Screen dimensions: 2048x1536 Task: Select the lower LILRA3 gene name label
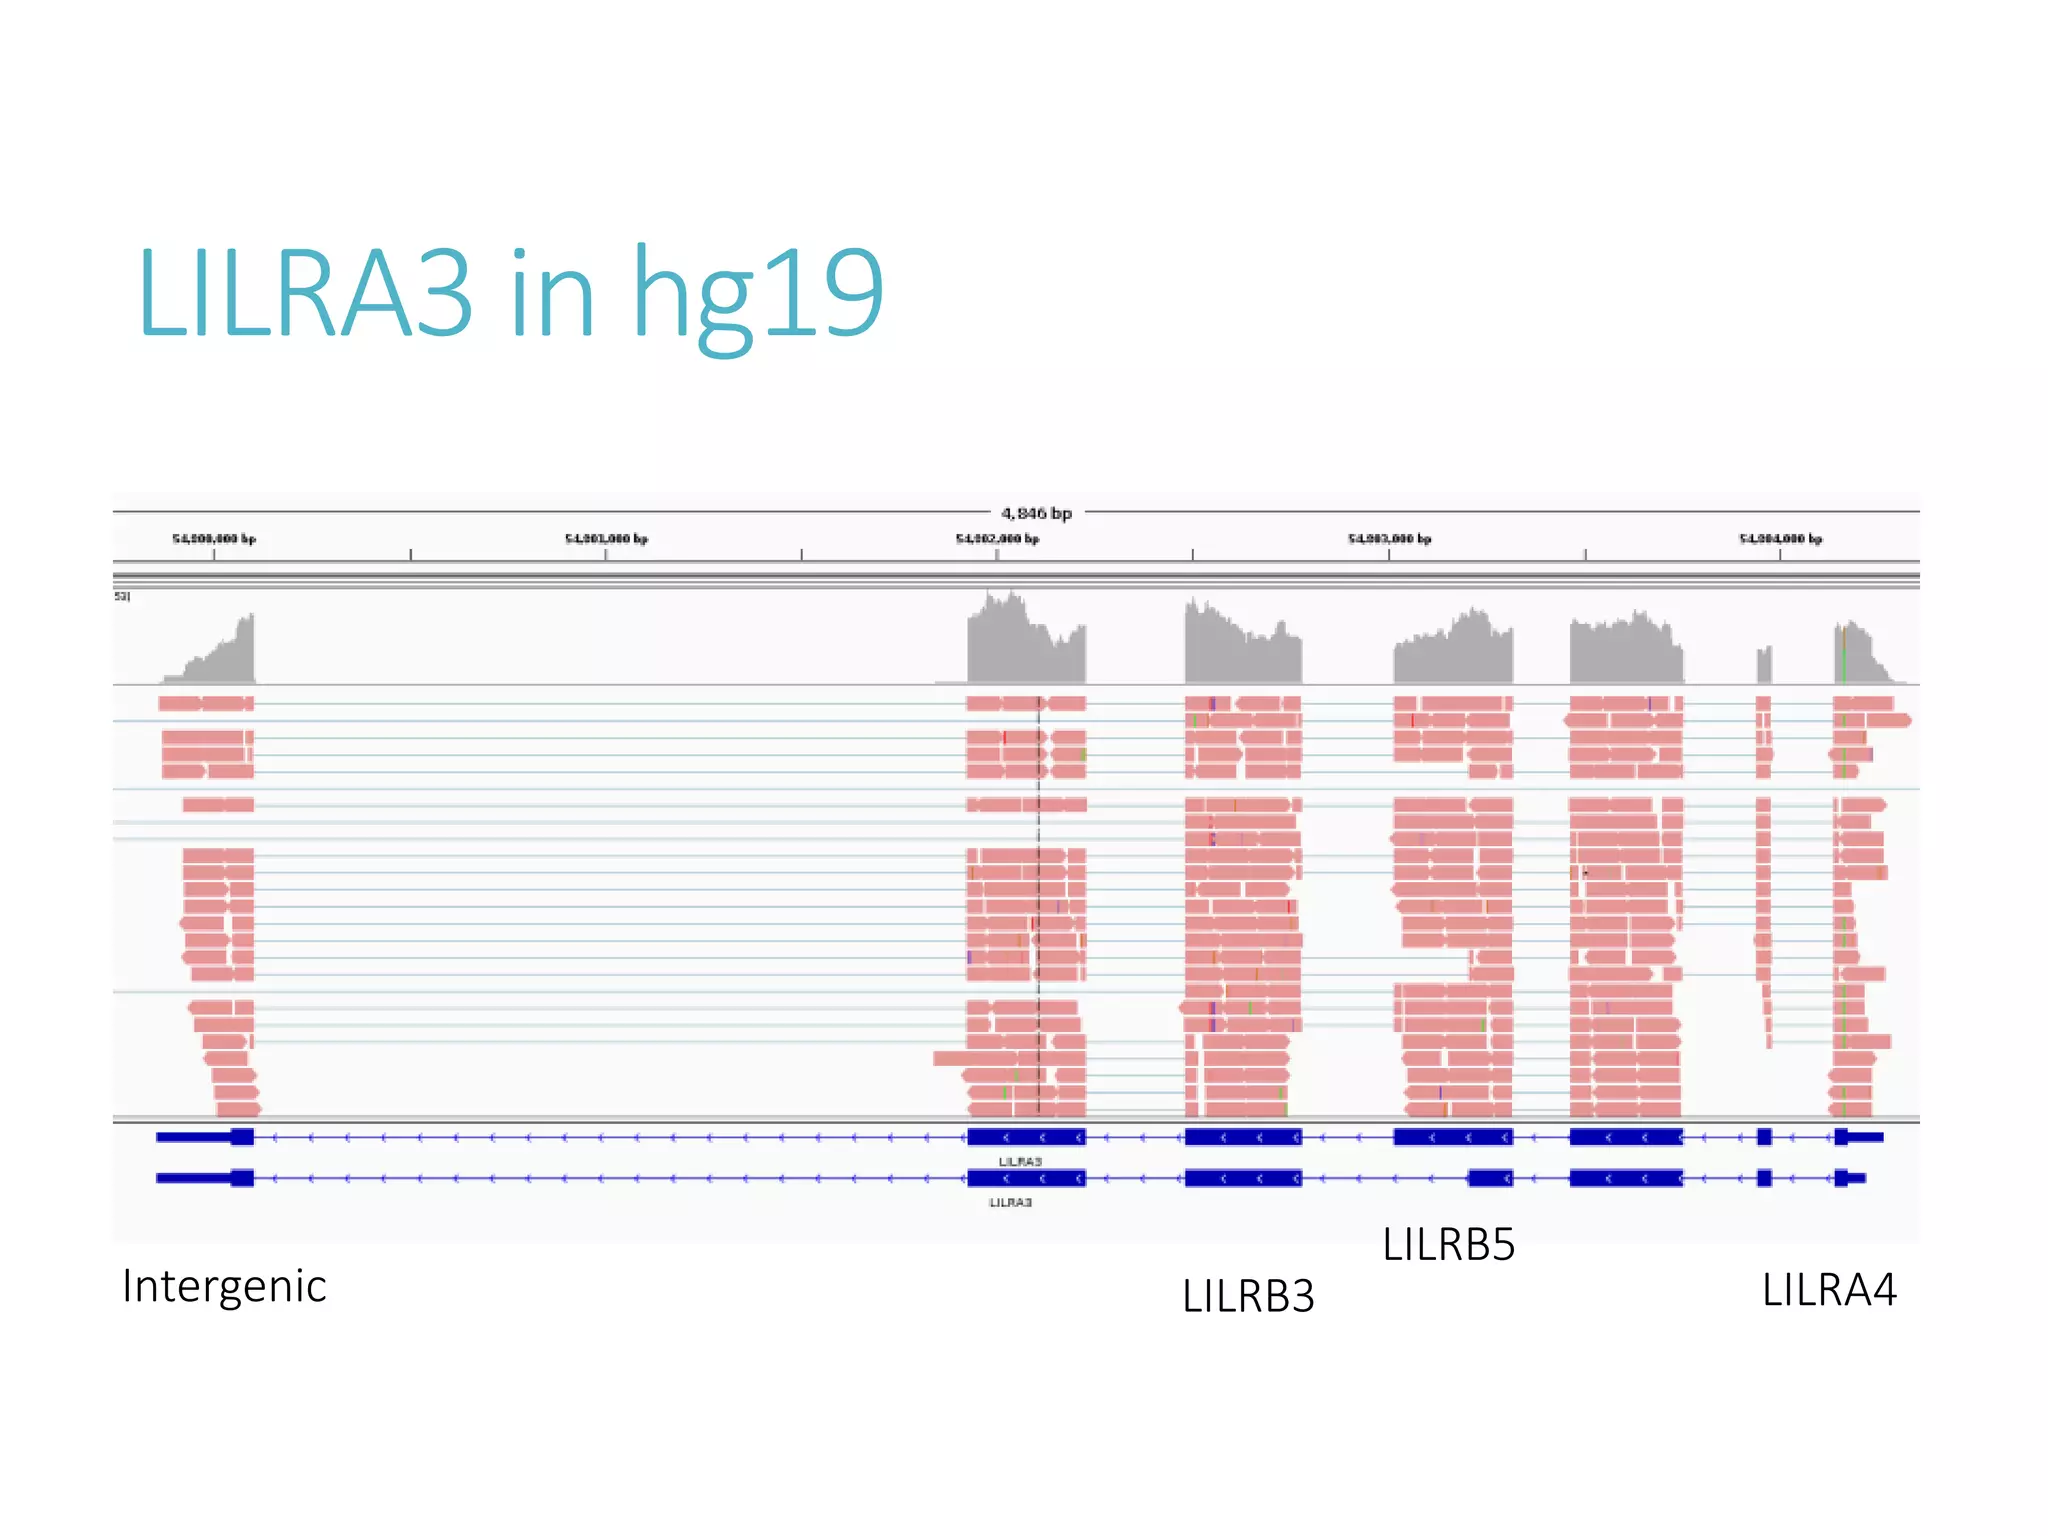(x=1010, y=1202)
